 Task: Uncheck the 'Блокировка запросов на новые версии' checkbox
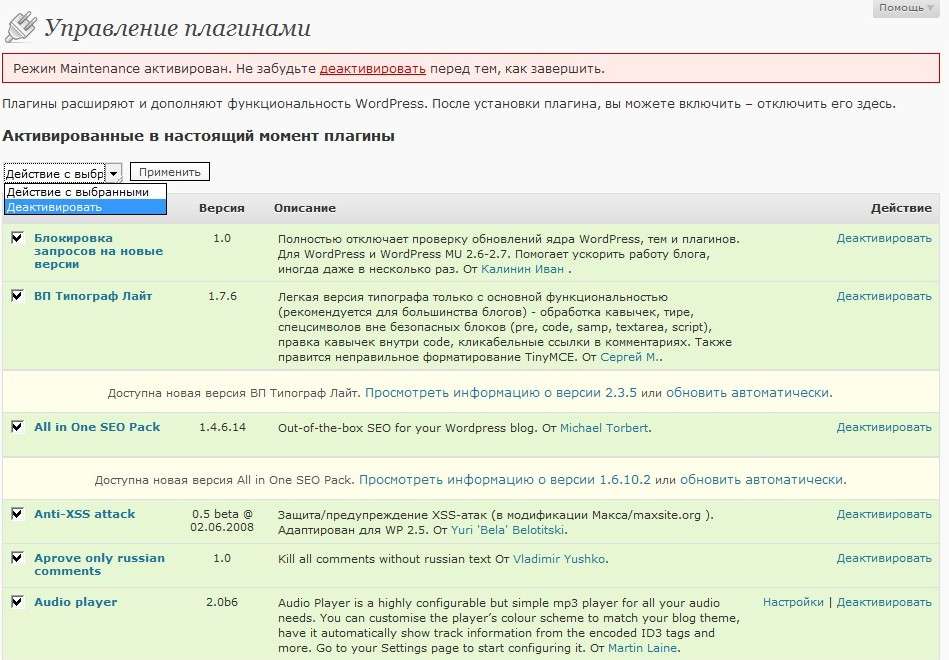pos(17,238)
